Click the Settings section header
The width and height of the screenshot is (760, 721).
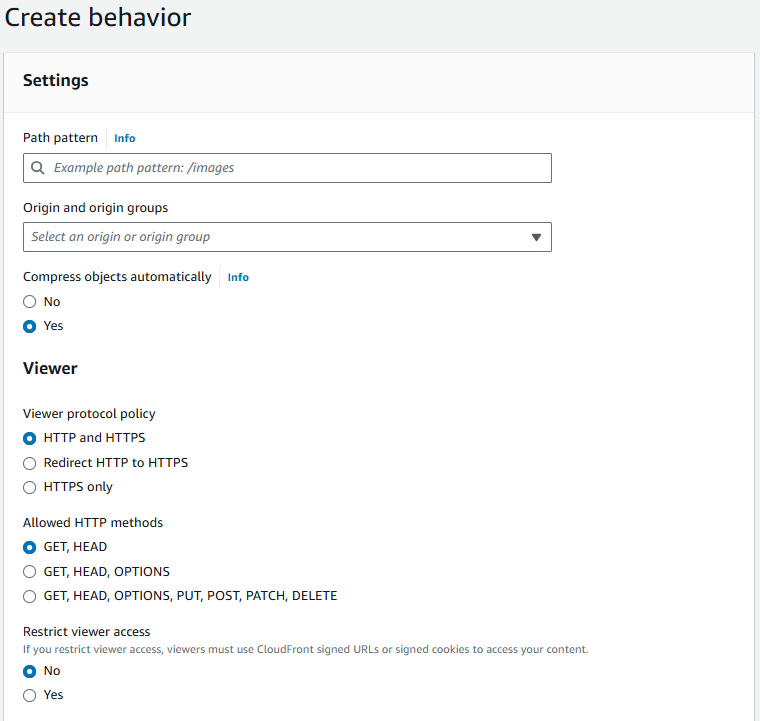click(56, 81)
